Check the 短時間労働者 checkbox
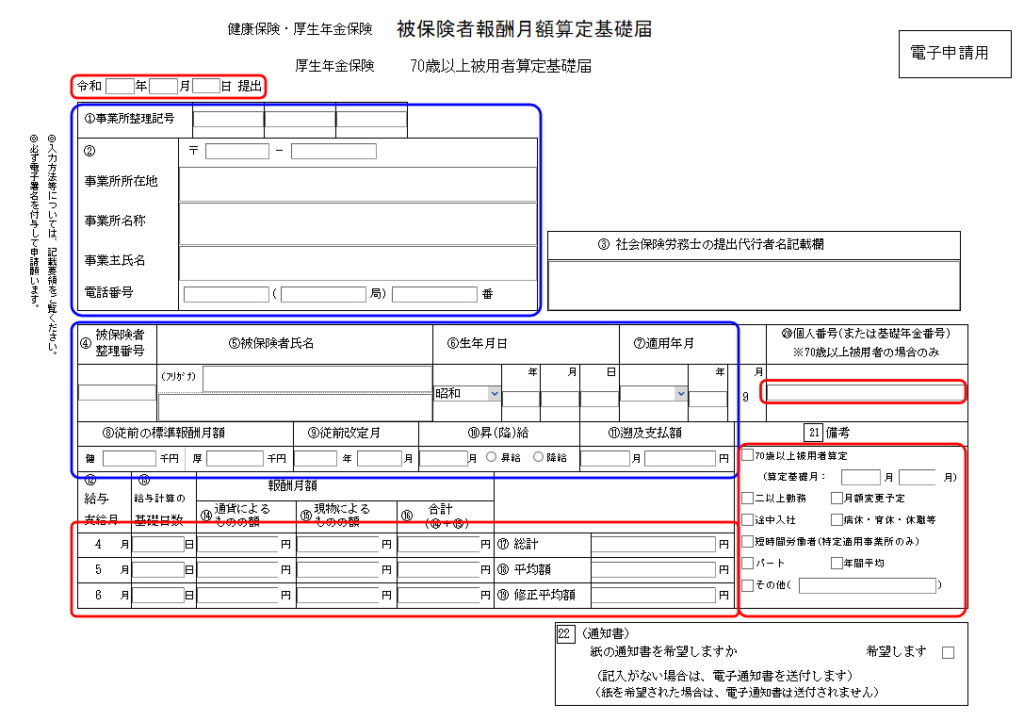1024x721 pixels. click(x=748, y=541)
